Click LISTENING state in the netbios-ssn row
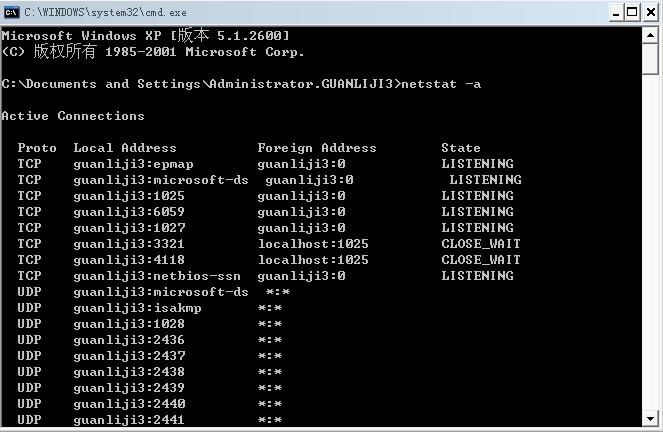Screen dimensions: 663x432 [x=477, y=276]
